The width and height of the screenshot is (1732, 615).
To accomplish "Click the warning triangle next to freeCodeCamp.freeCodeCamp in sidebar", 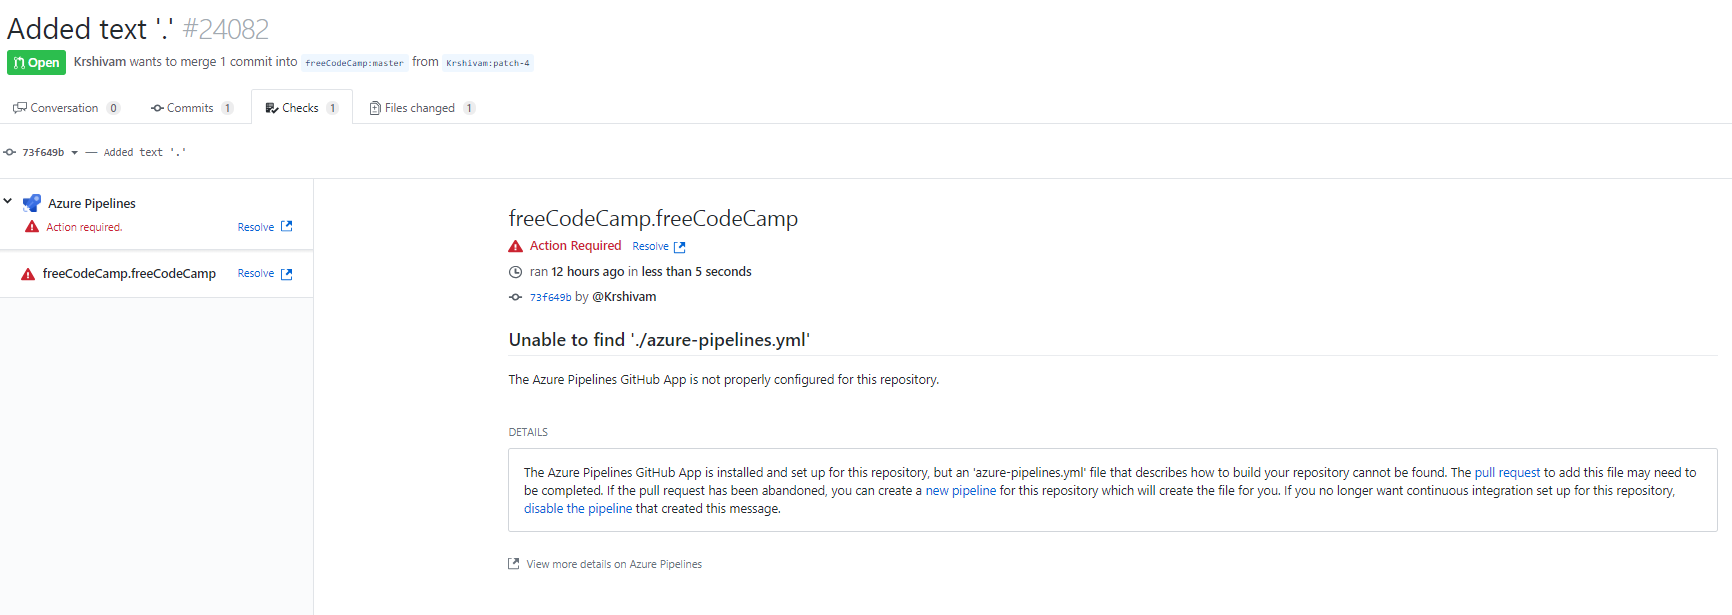I will pos(28,274).
